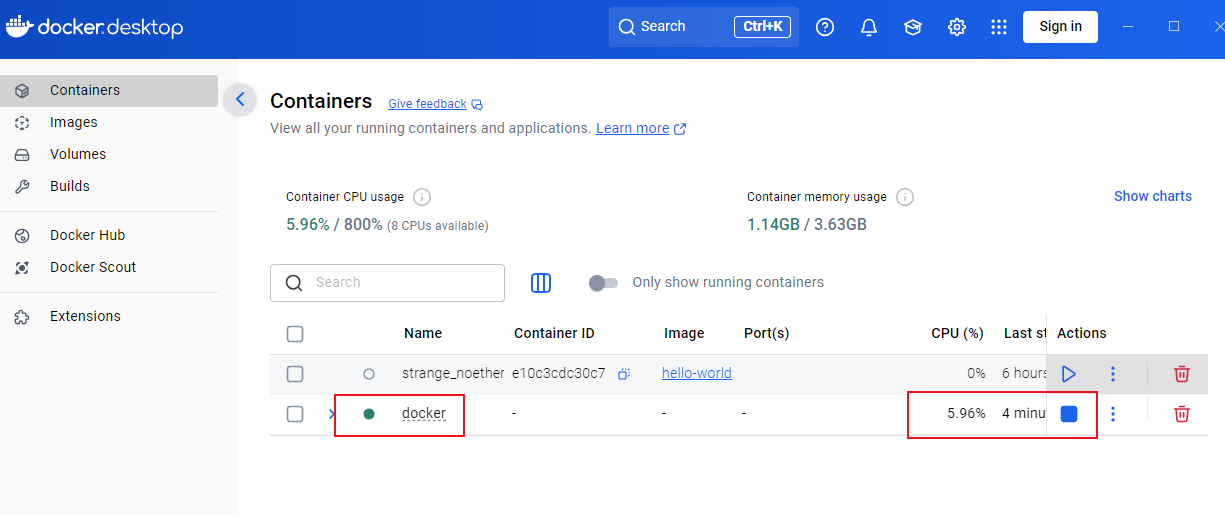Sort by the CPU (%) column header
This screenshot has width=1225, height=515.
(958, 333)
